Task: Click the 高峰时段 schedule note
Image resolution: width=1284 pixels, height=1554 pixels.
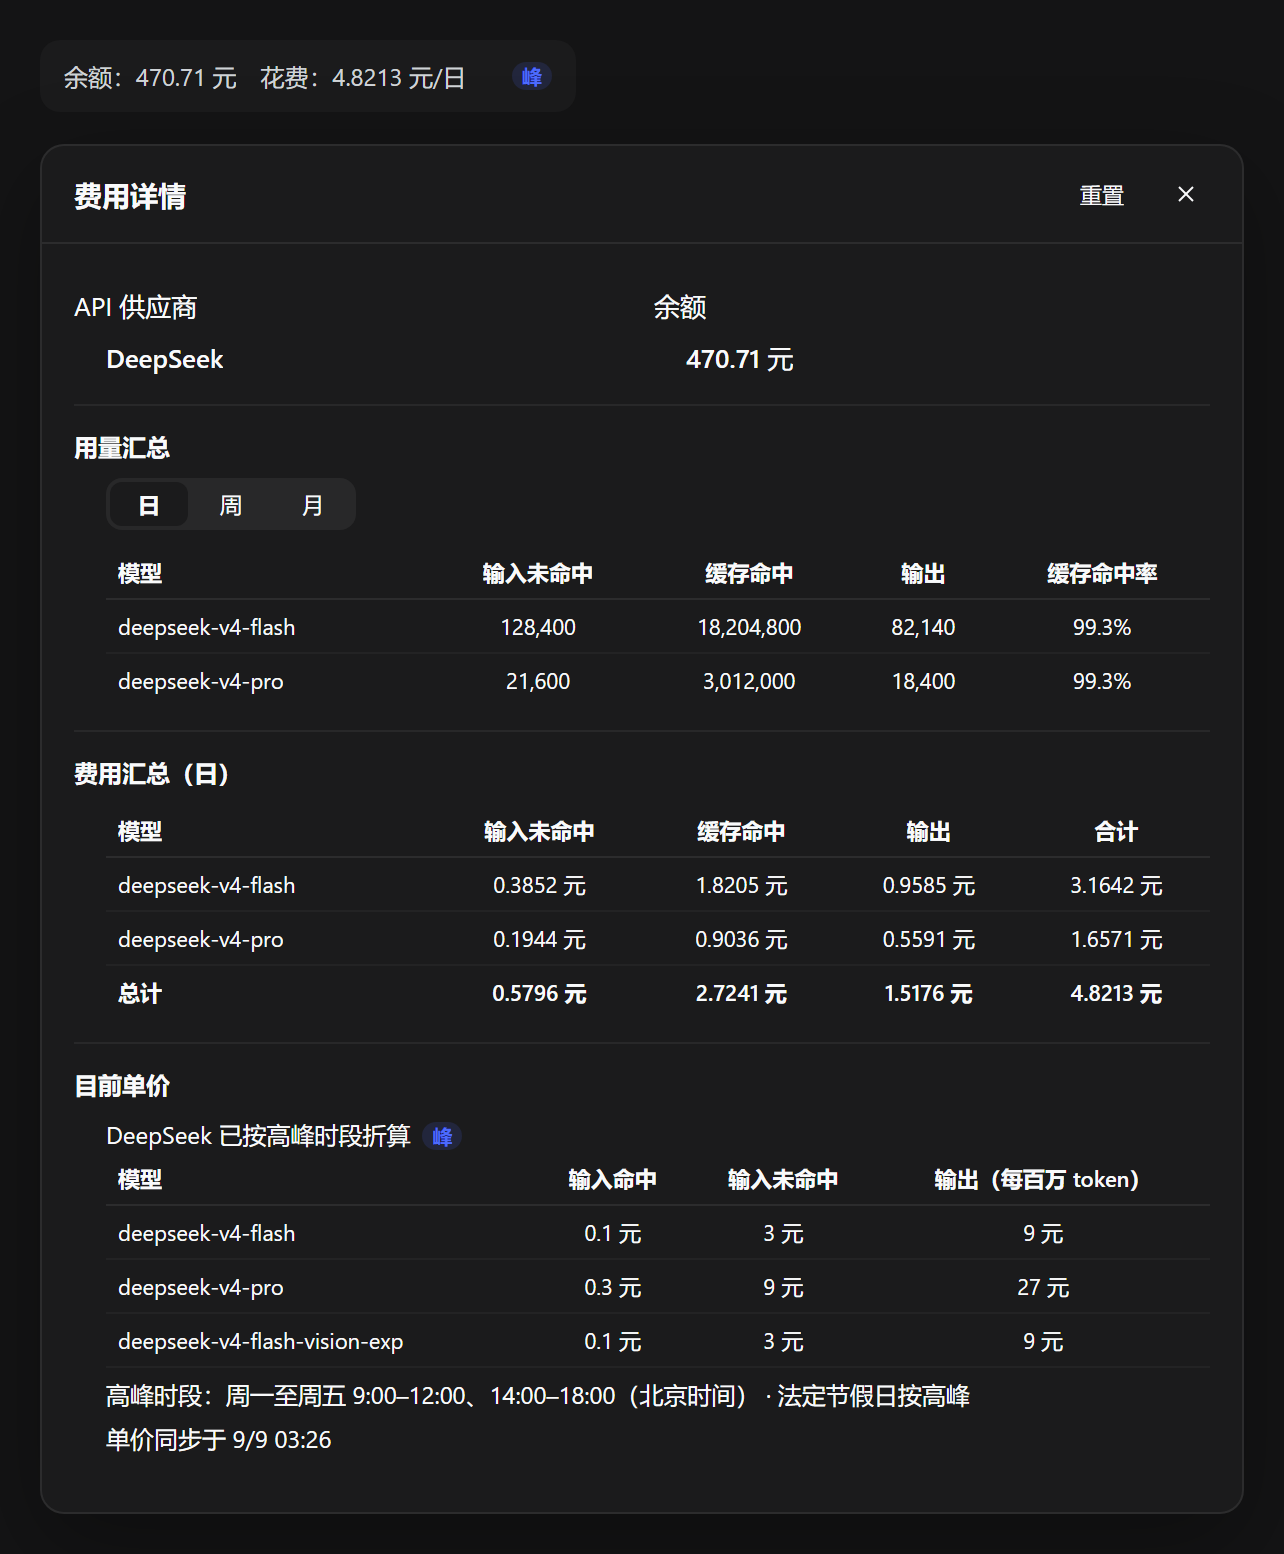Action: click(x=538, y=1396)
